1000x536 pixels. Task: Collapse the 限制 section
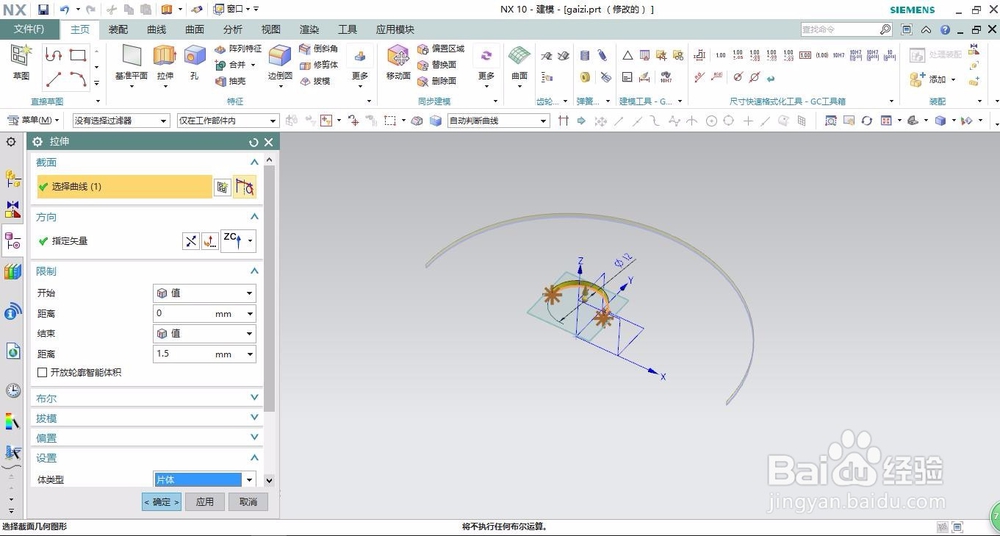pyautogui.click(x=254, y=271)
